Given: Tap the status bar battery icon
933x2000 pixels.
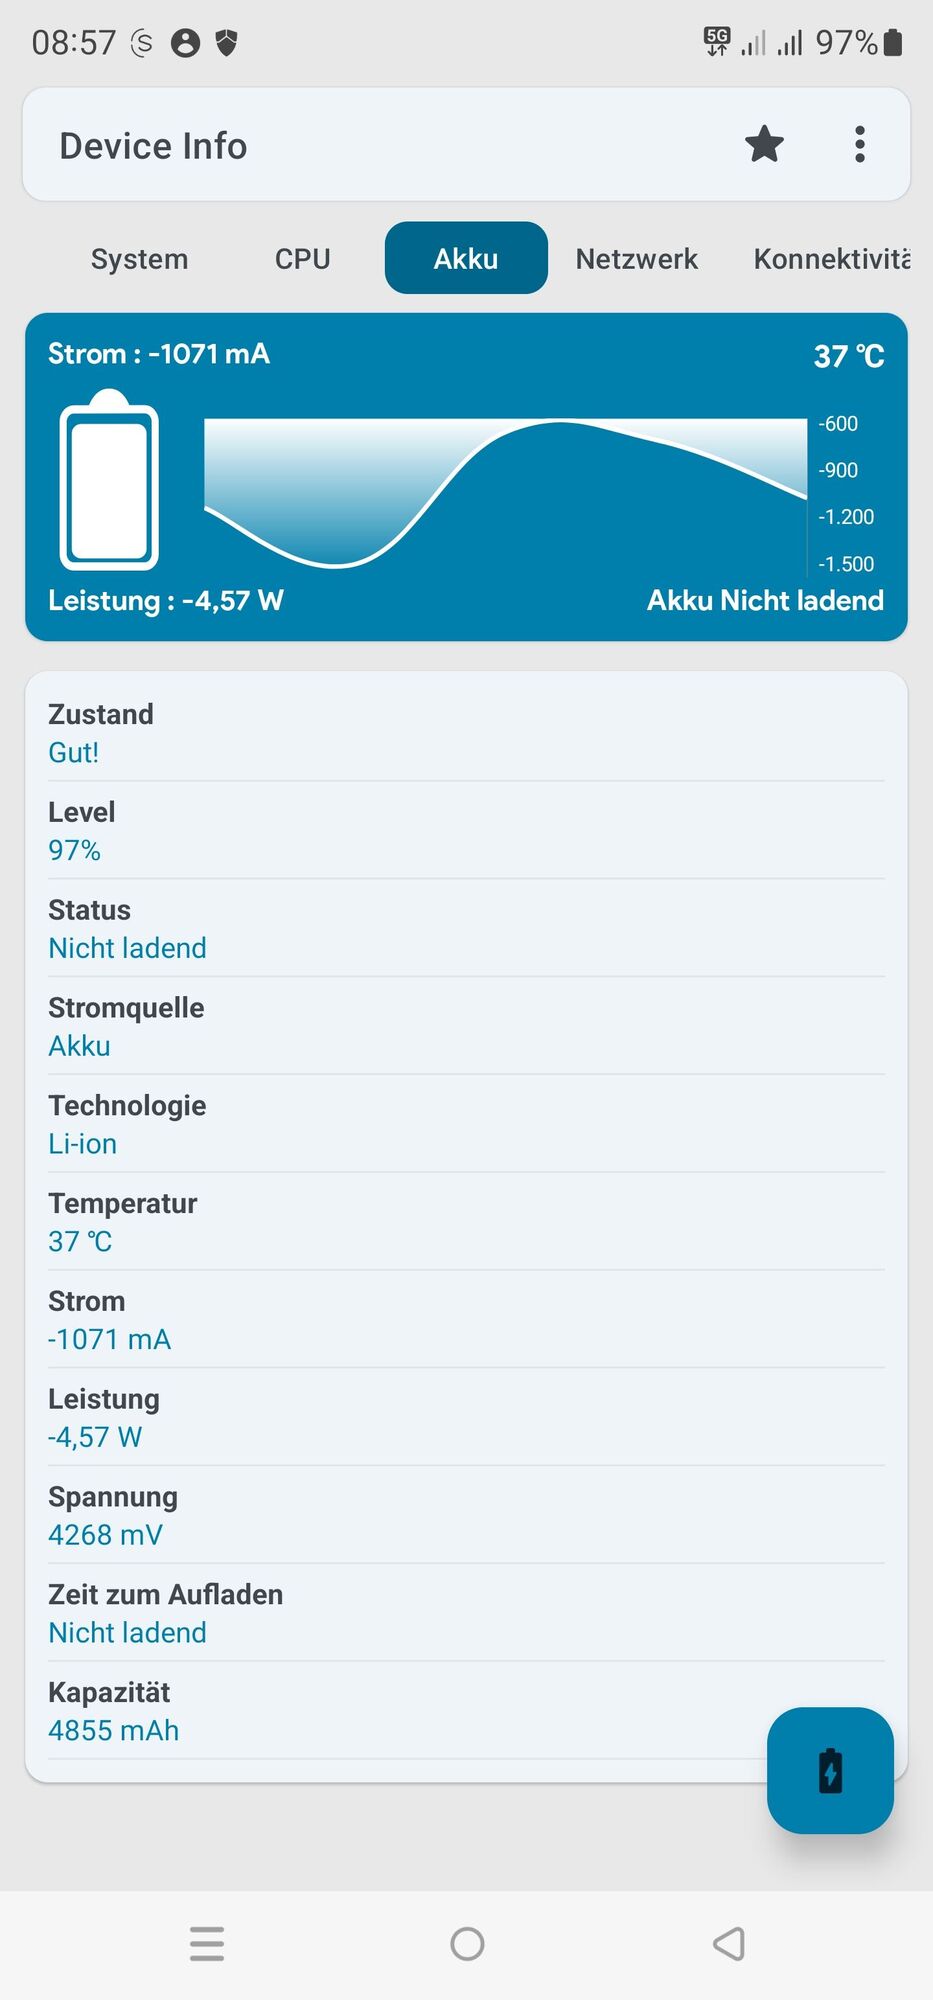Looking at the screenshot, I should coord(893,42).
